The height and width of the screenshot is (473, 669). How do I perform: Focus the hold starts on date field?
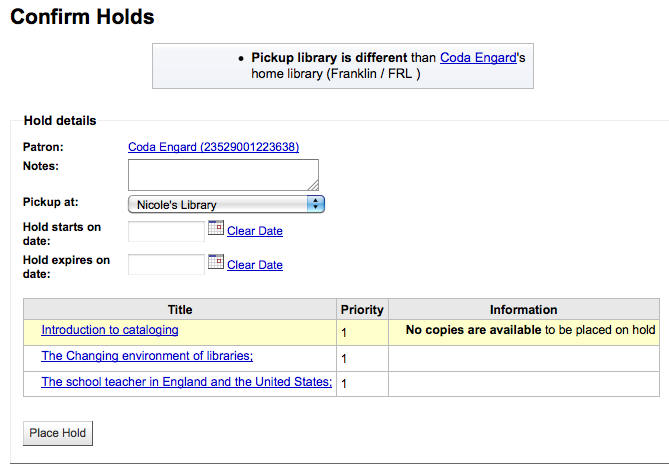click(x=166, y=231)
